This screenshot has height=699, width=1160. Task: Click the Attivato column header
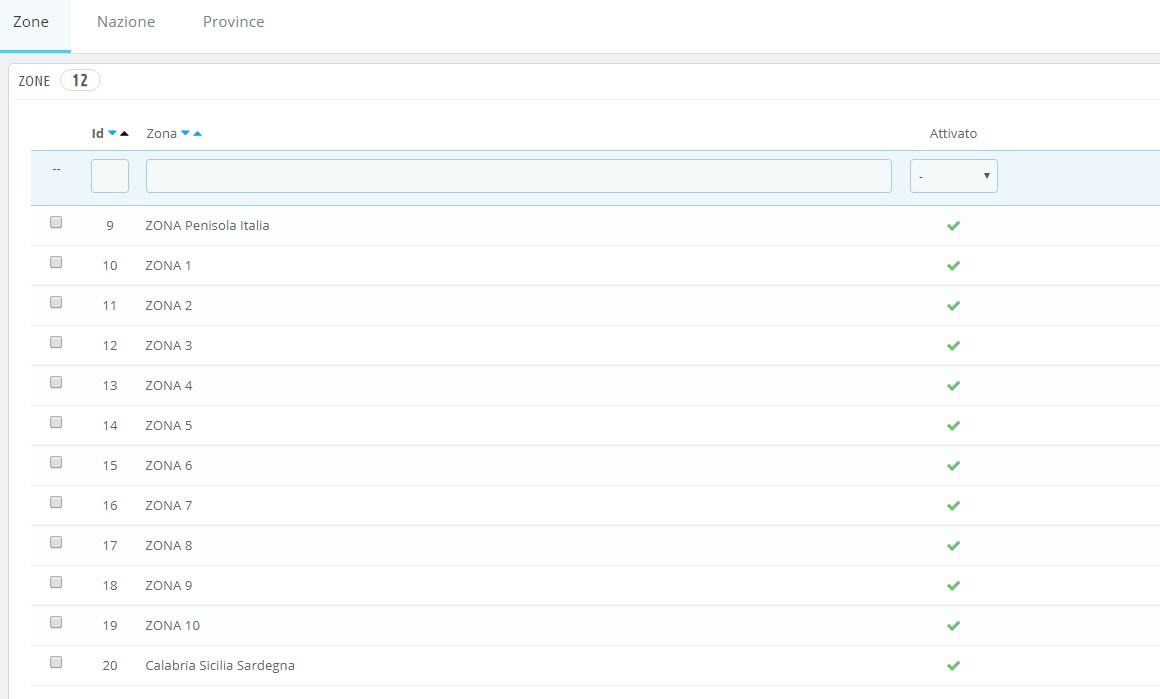click(x=953, y=133)
